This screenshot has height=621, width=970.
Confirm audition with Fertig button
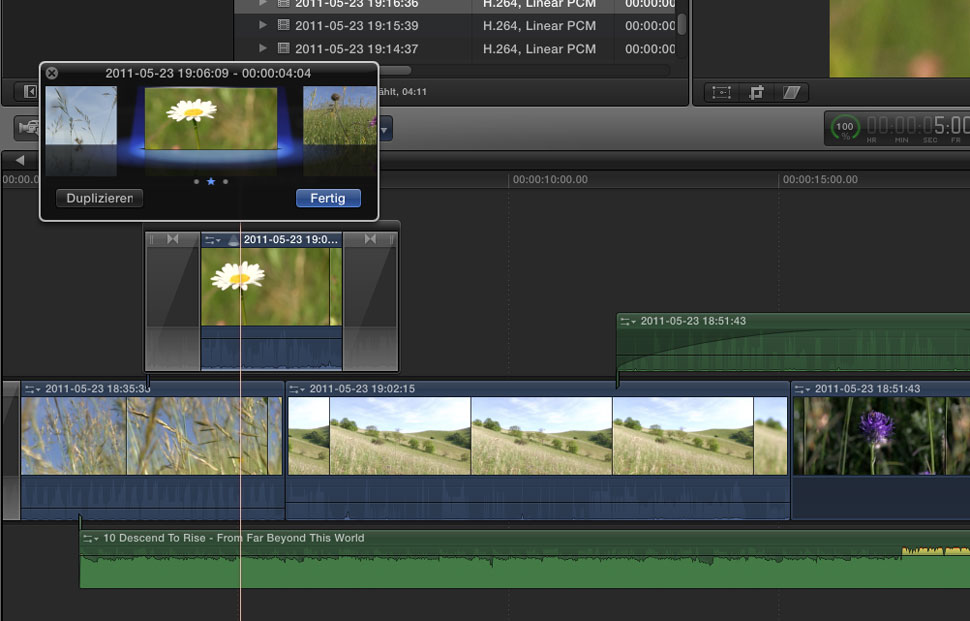pyautogui.click(x=328, y=198)
